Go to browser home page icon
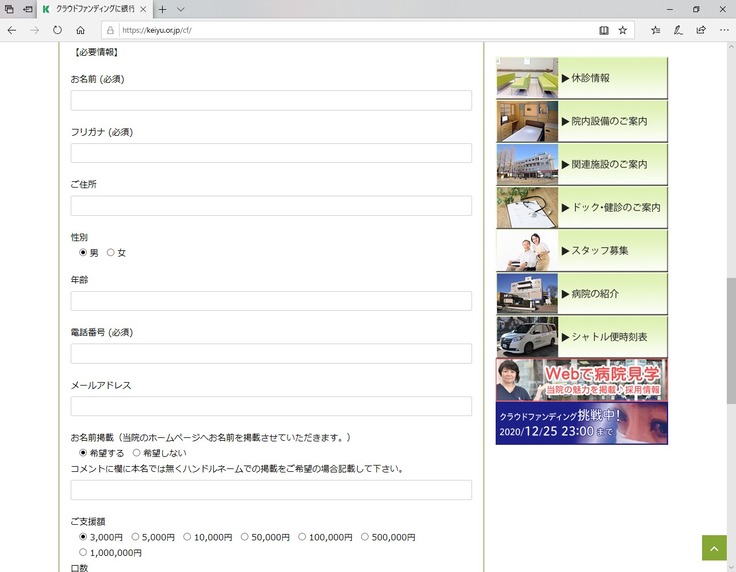 click(x=80, y=30)
